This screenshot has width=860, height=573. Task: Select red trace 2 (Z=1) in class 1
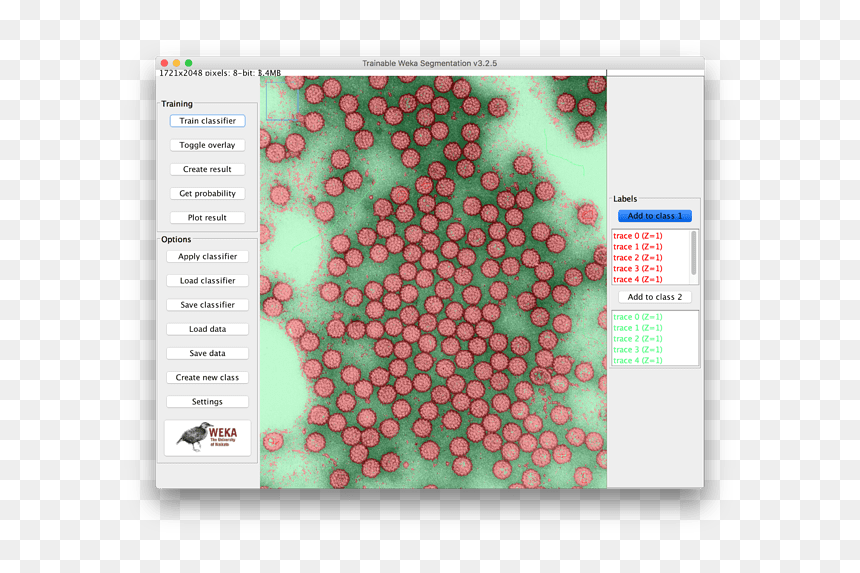click(638, 258)
